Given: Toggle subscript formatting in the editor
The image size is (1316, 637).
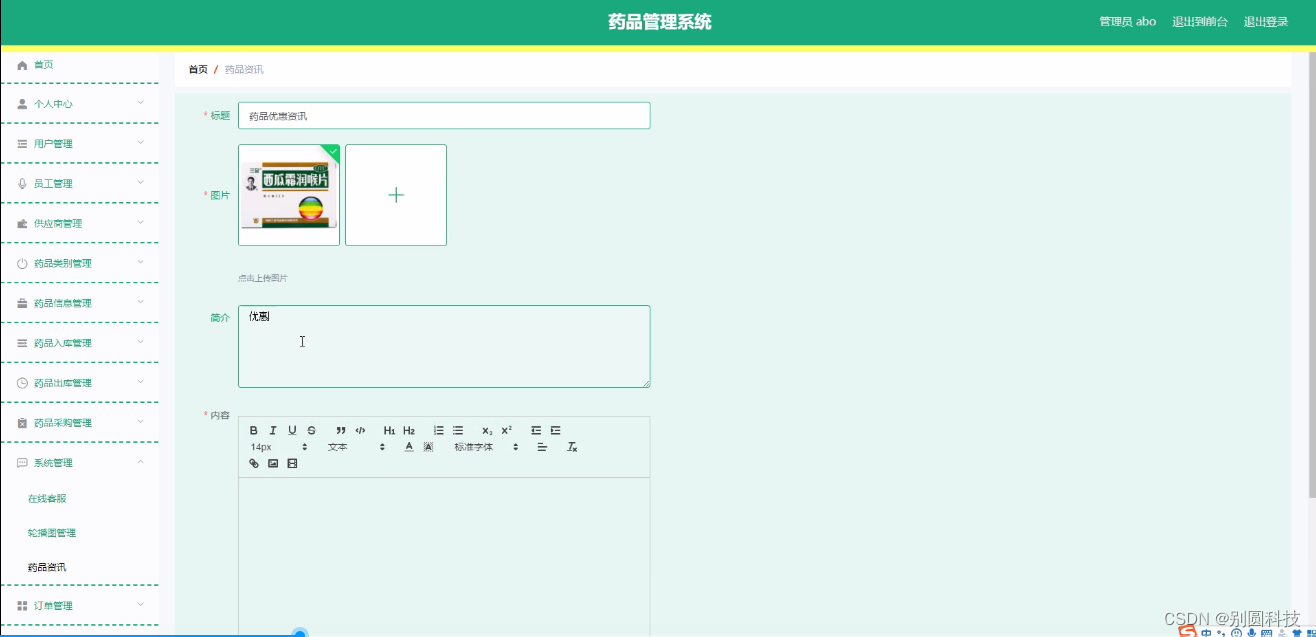Looking at the screenshot, I should [x=486, y=429].
